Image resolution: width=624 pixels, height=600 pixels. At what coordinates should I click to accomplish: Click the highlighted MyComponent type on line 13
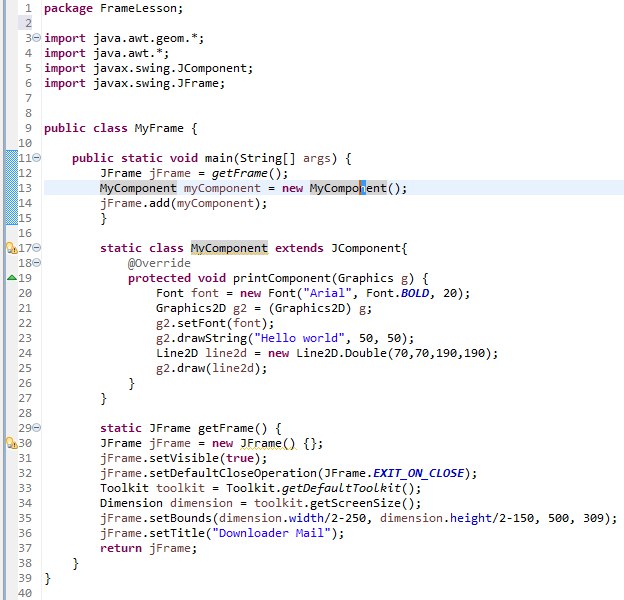click(x=138, y=188)
